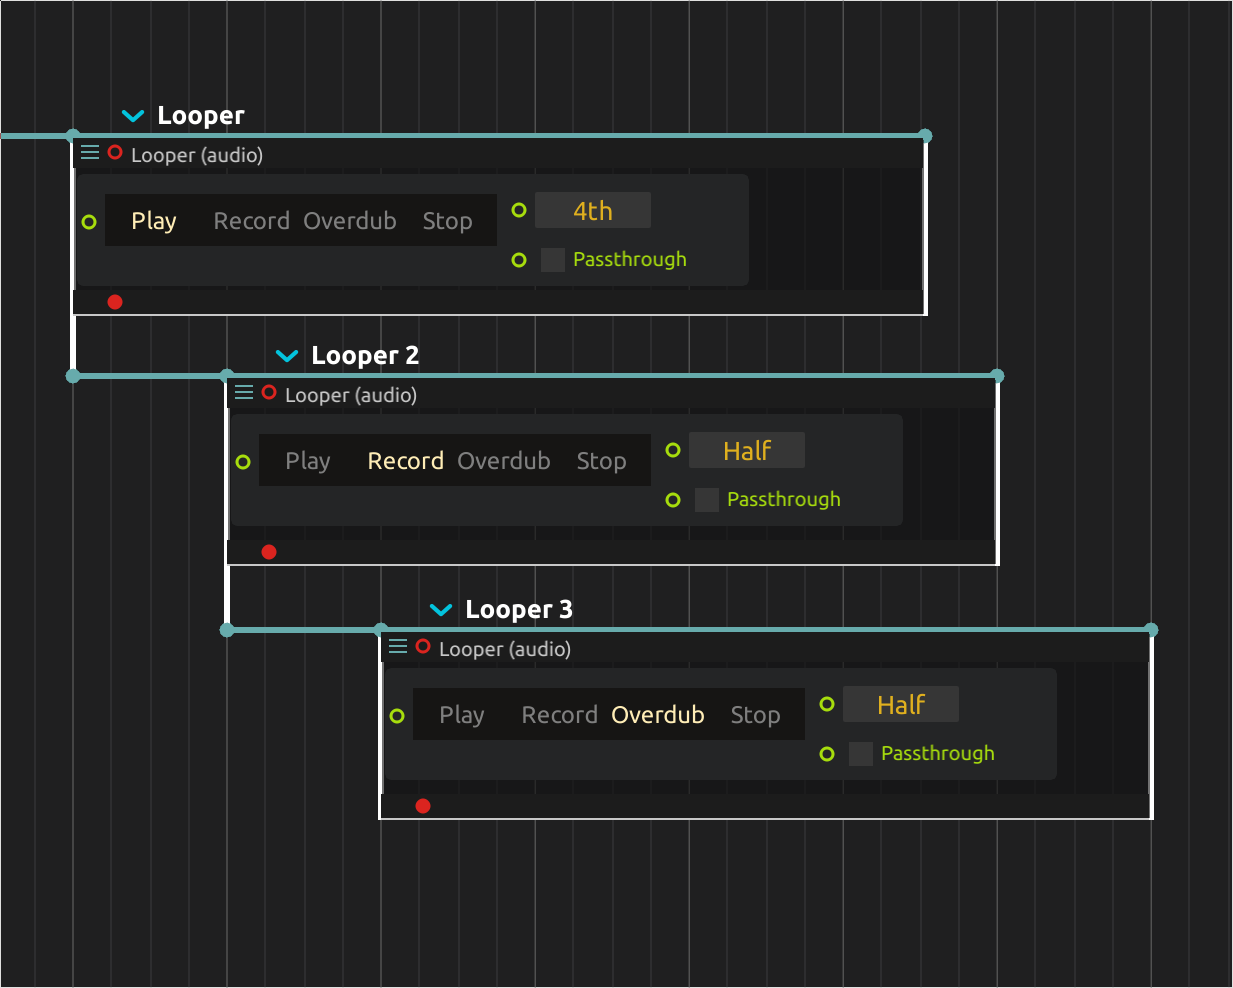Open hamburger menu of first Looper process
The image size is (1233, 988).
point(90,153)
